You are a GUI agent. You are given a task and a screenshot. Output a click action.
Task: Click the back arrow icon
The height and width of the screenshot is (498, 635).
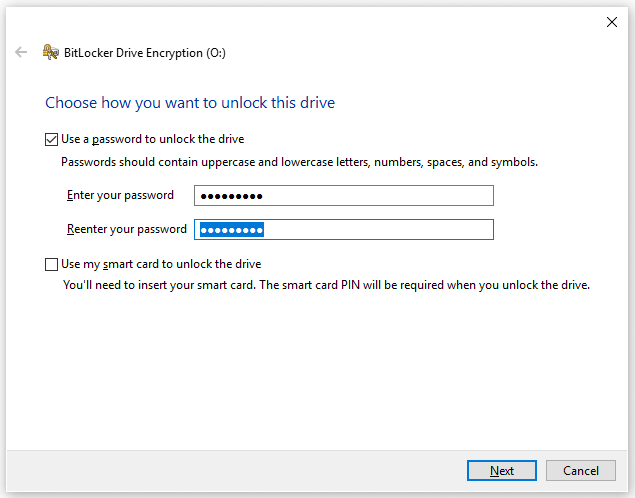coord(21,52)
